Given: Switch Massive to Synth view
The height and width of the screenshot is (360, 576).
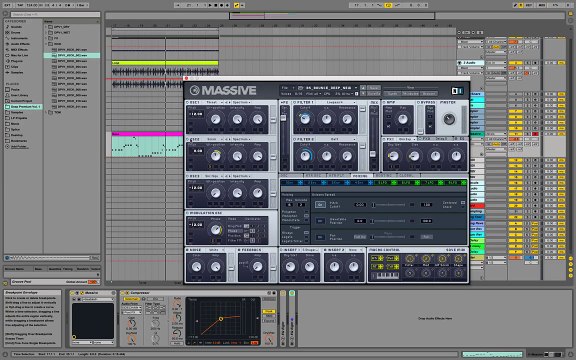Looking at the screenshot, I should tap(392, 94).
